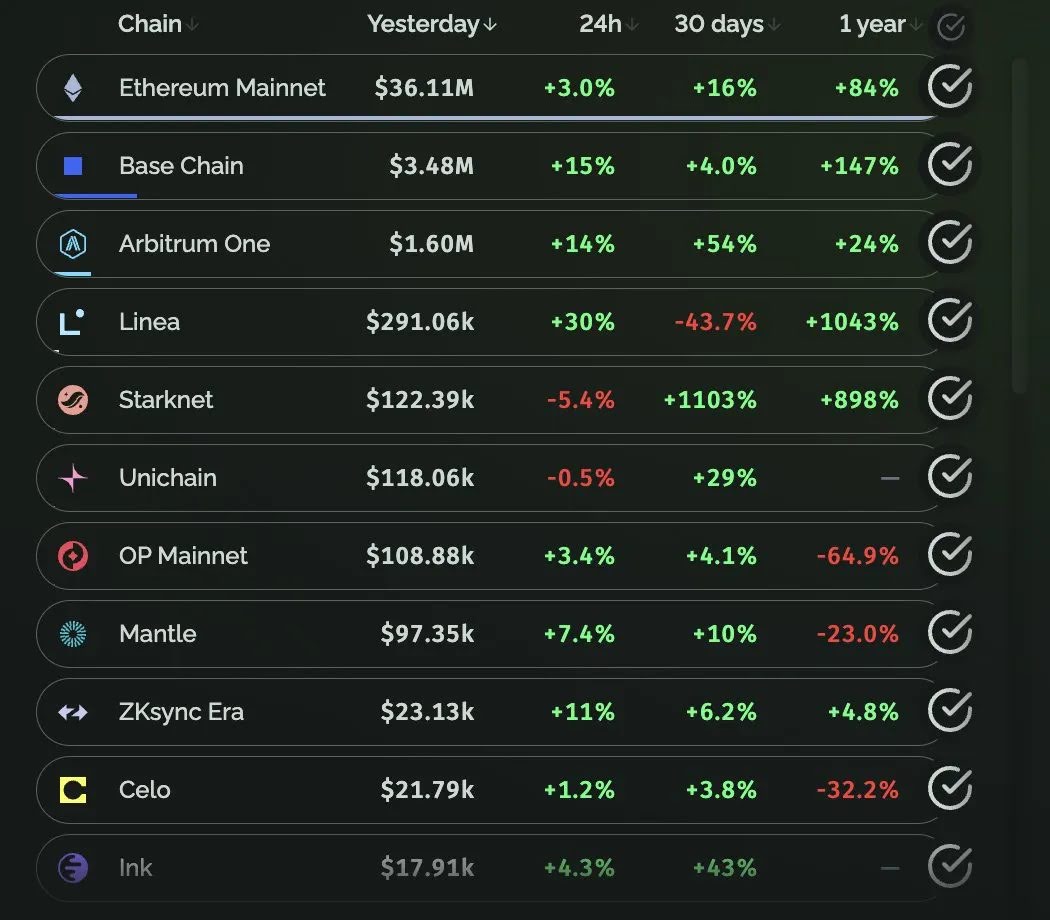Viewport: 1050px width, 920px height.
Task: Open the Starknet chain row link
Action: [x=166, y=400]
